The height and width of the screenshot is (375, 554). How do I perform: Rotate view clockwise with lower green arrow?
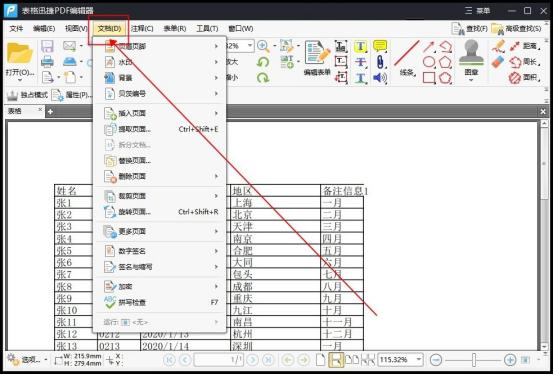(x=263, y=77)
